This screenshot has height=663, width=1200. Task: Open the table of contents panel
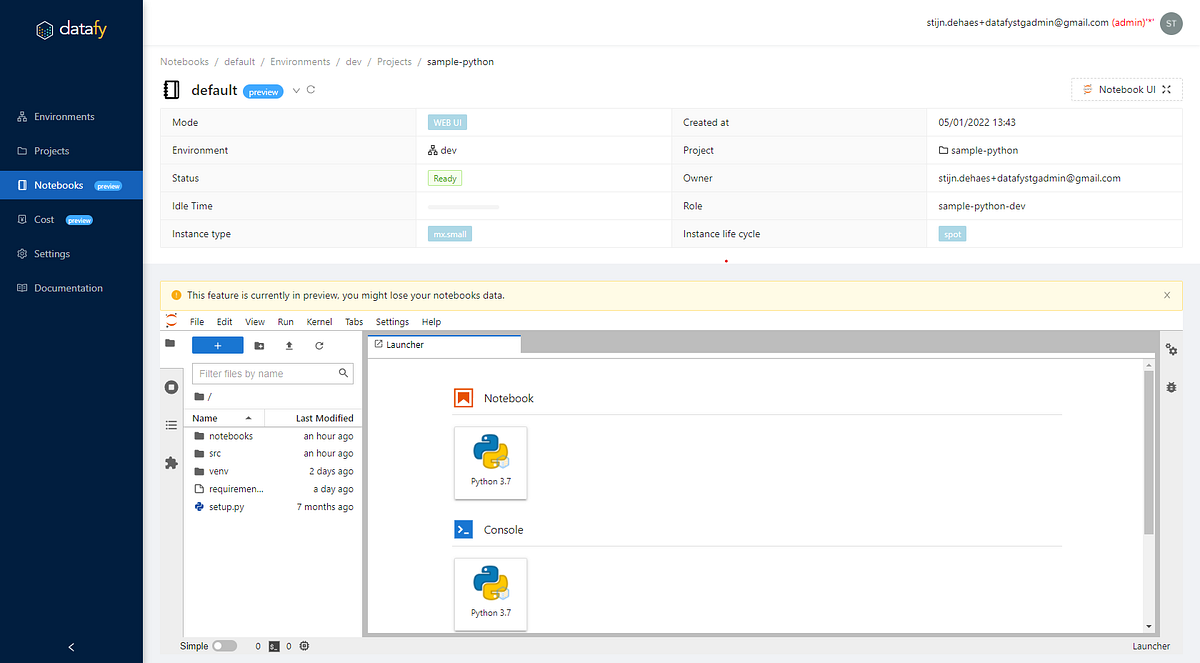click(171, 425)
